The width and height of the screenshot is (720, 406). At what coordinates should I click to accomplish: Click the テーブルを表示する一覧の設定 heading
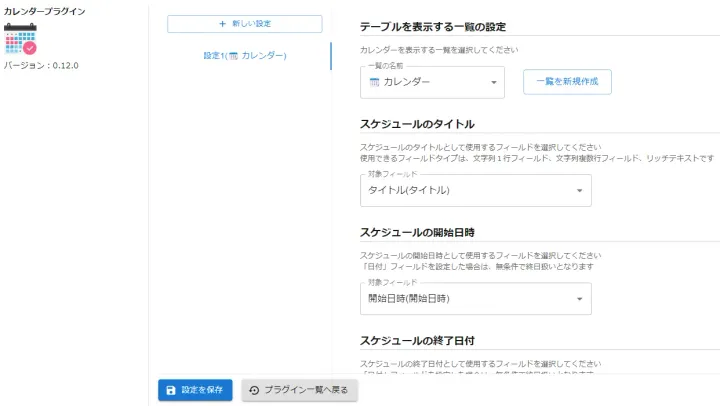pyautogui.click(x=433, y=27)
